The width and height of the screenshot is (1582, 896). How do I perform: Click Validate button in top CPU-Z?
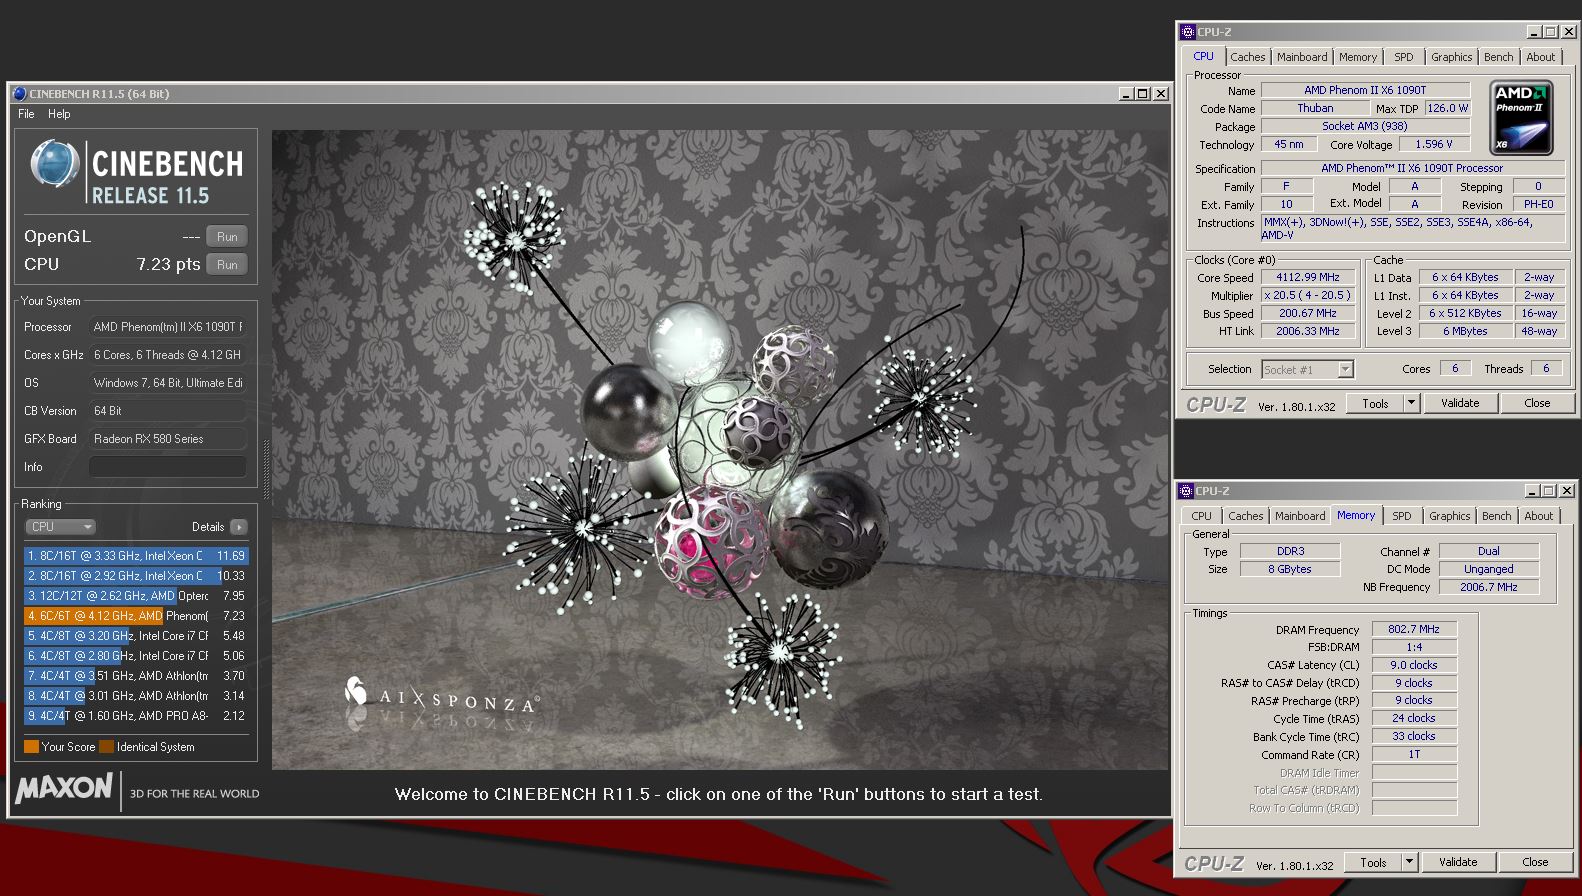pos(1459,403)
